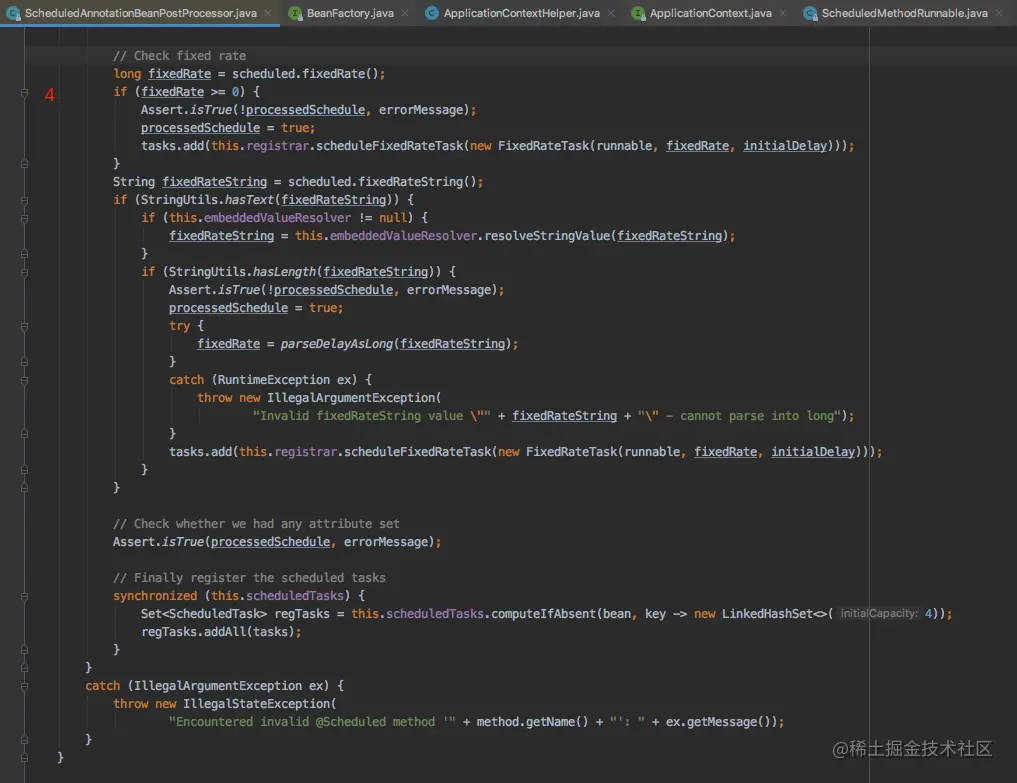Viewport: 1017px width, 783px height.
Task: Click class icon on ScheduledMethodRunnable.java tab
Action: 810,13
